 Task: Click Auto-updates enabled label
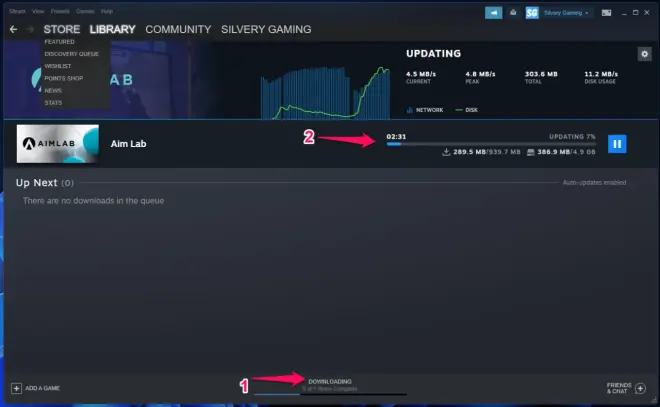click(594, 182)
